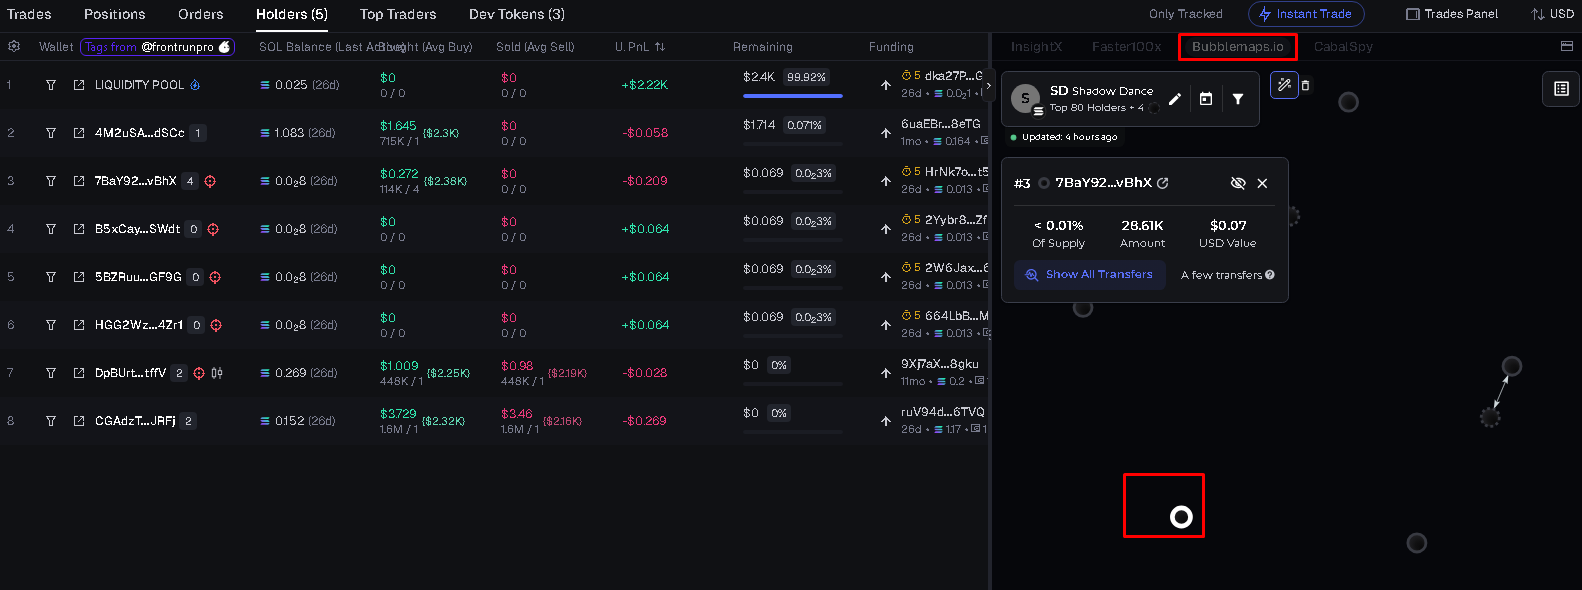Switch to Orders tab
Image resolution: width=1582 pixels, height=590 pixels.
pyautogui.click(x=201, y=14)
